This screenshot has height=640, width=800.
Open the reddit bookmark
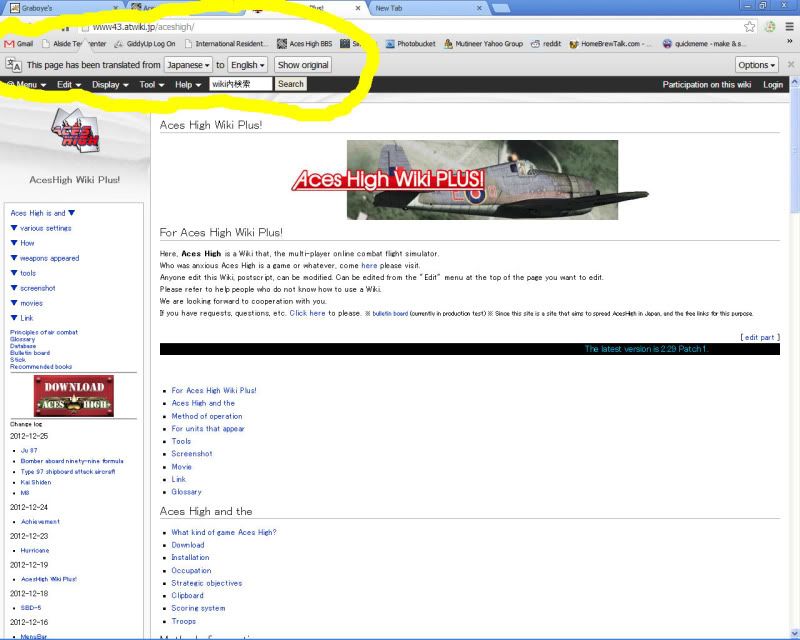546,44
